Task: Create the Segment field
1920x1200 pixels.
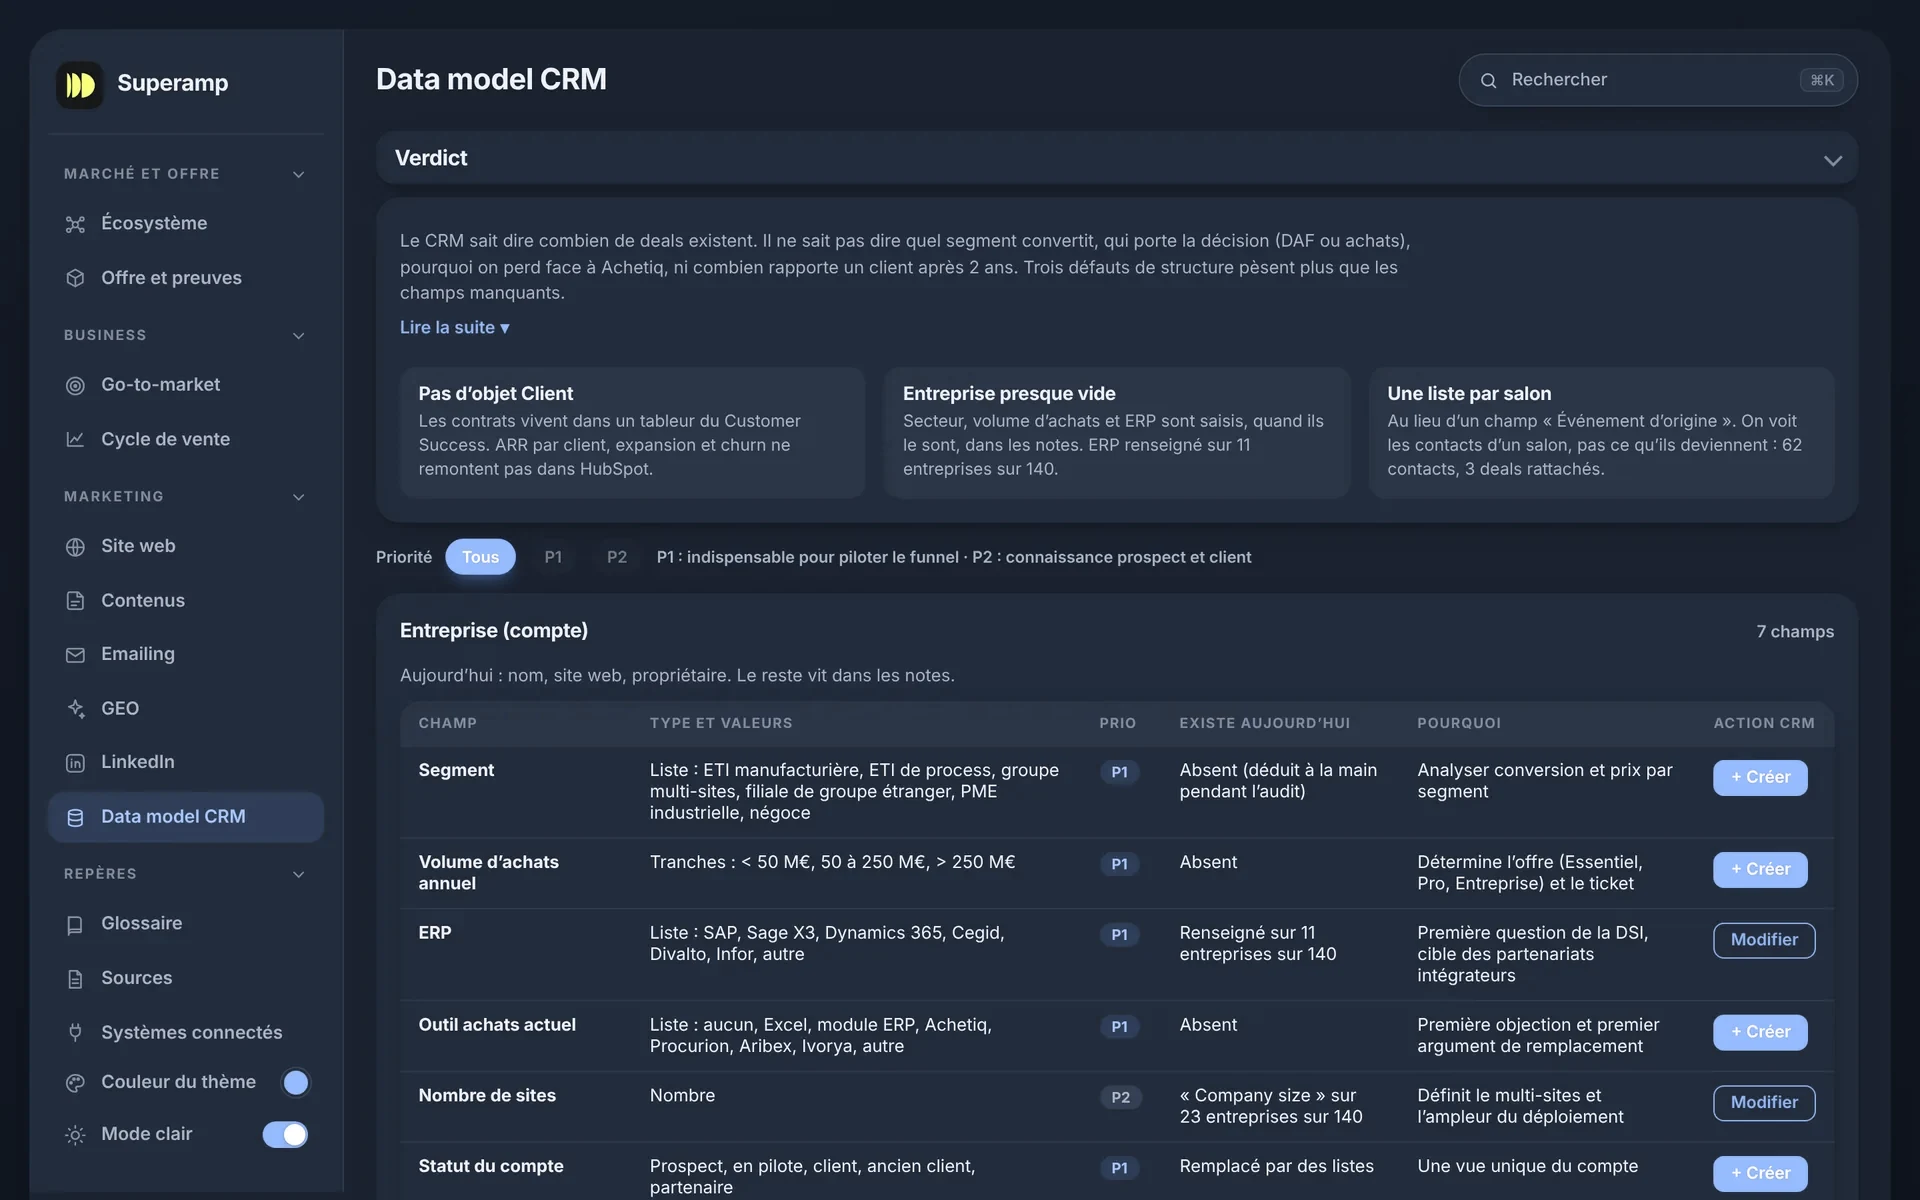Action: tap(1760, 777)
